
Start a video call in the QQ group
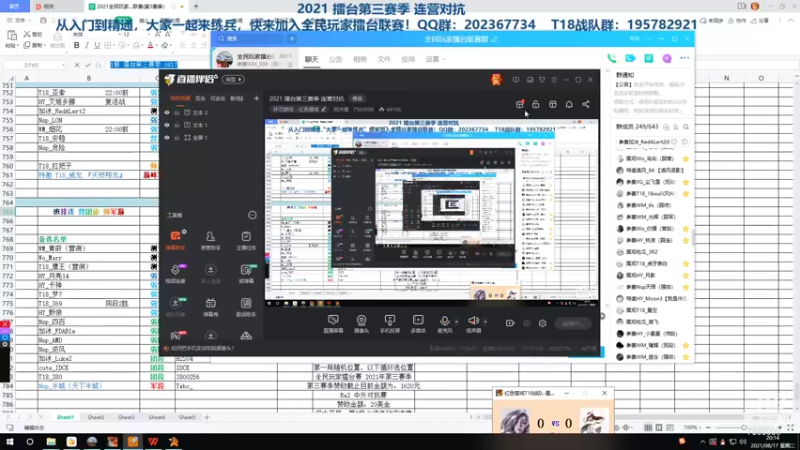point(630,59)
